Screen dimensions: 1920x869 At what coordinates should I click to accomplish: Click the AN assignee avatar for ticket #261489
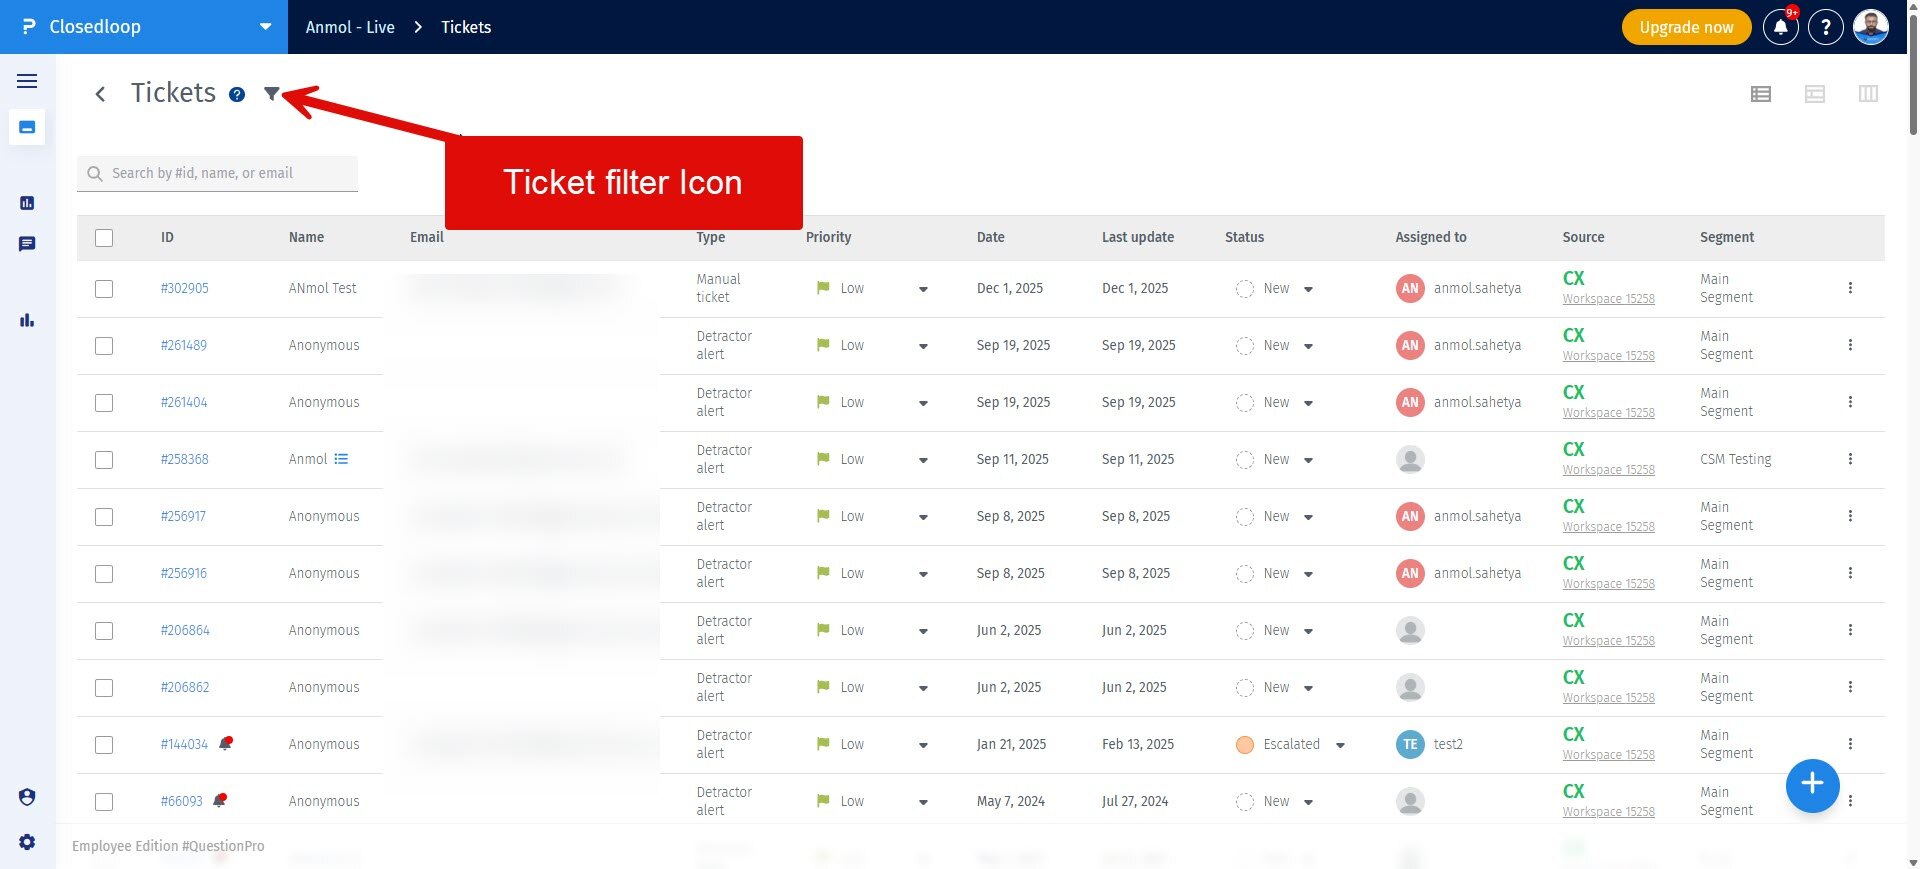[x=1410, y=345]
